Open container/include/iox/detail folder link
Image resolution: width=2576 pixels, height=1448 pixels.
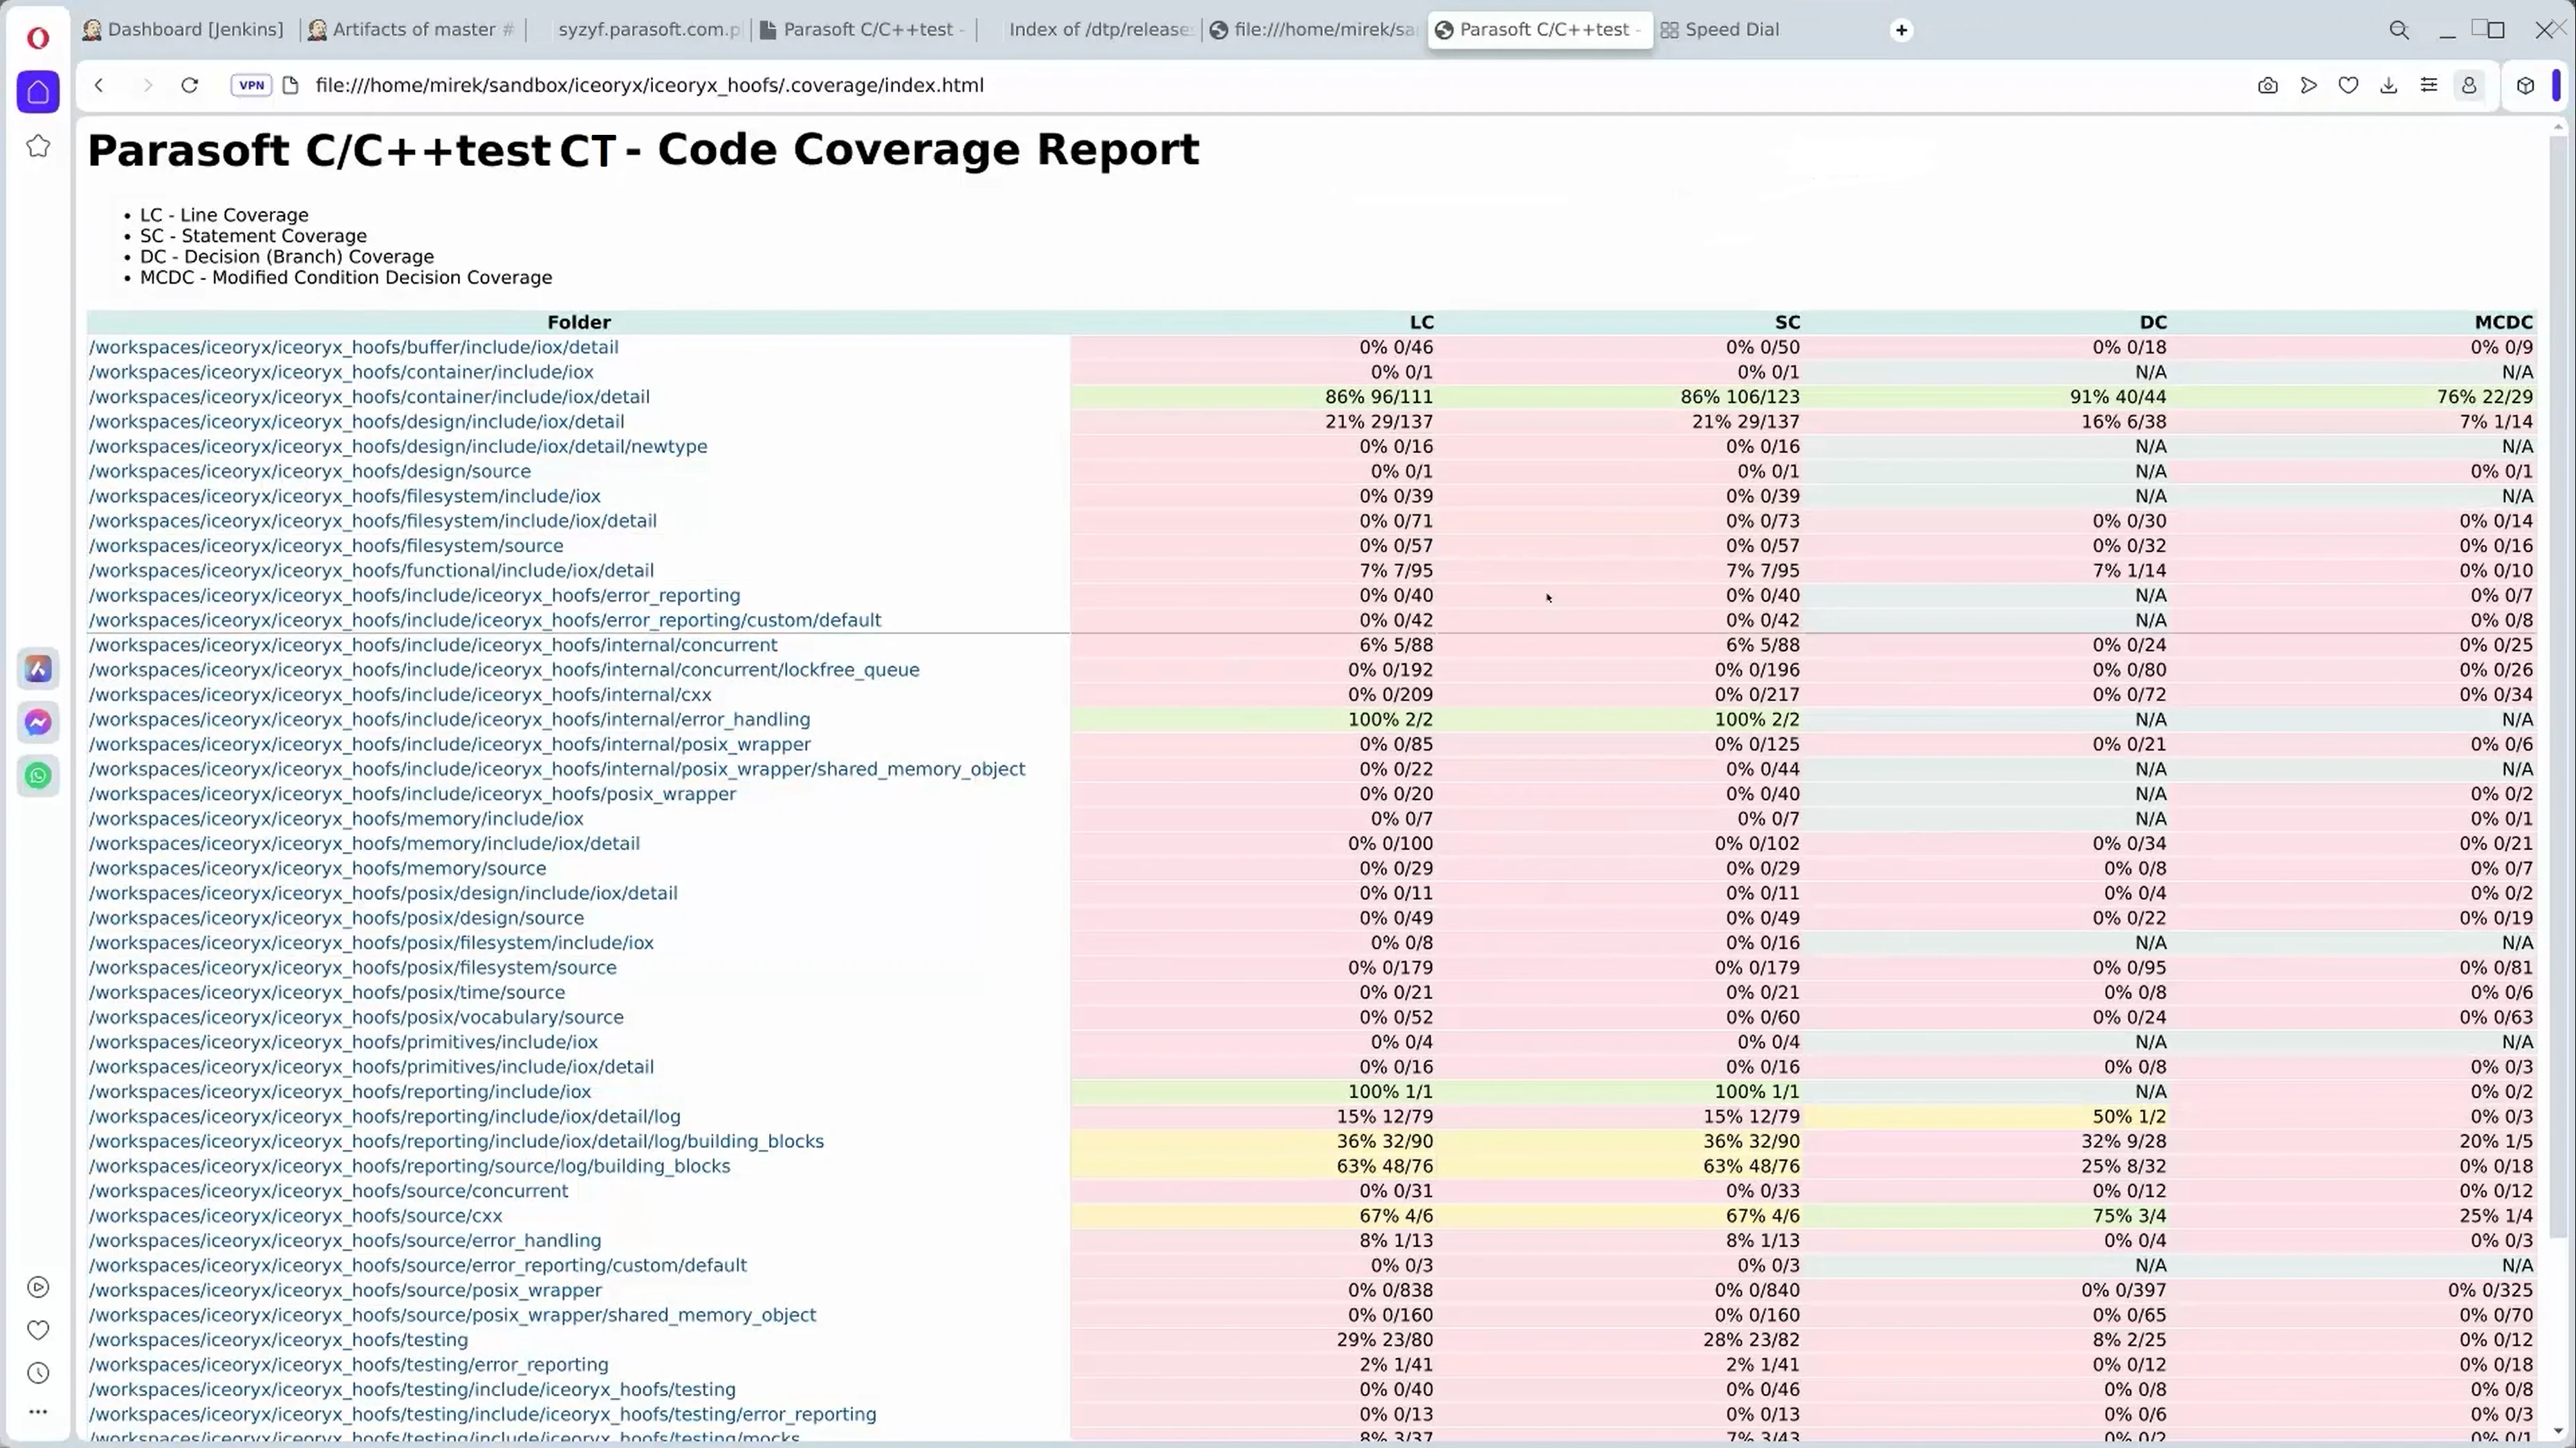point(369,397)
